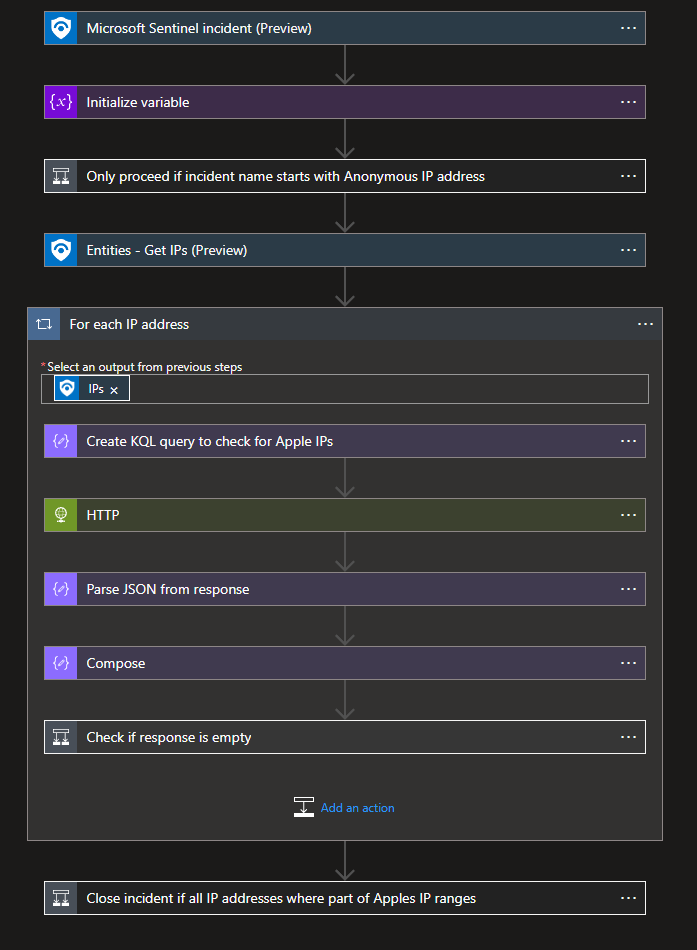The width and height of the screenshot is (697, 950).
Task: Remove the IPs token with its x
Action: point(114,390)
